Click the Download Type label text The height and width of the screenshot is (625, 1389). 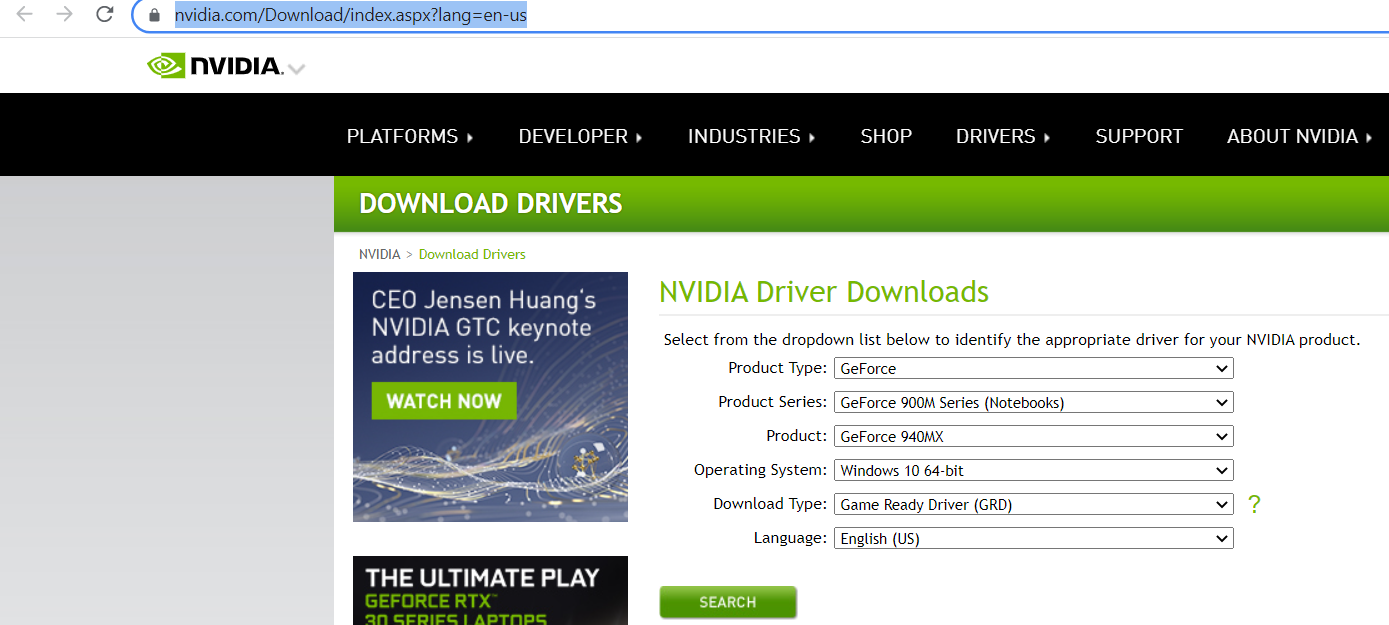point(771,504)
